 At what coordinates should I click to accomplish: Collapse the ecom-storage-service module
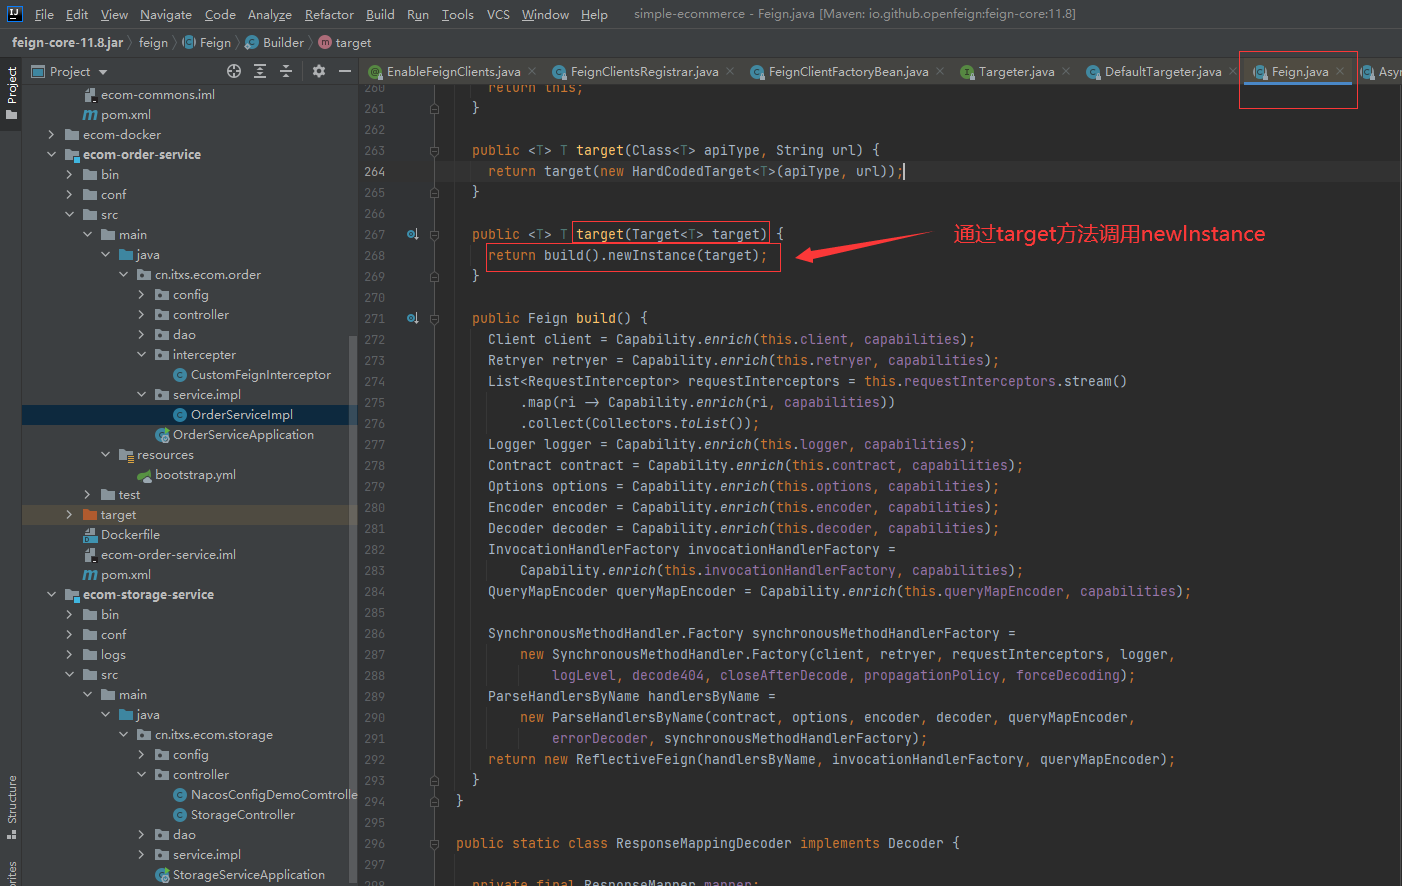coord(51,594)
